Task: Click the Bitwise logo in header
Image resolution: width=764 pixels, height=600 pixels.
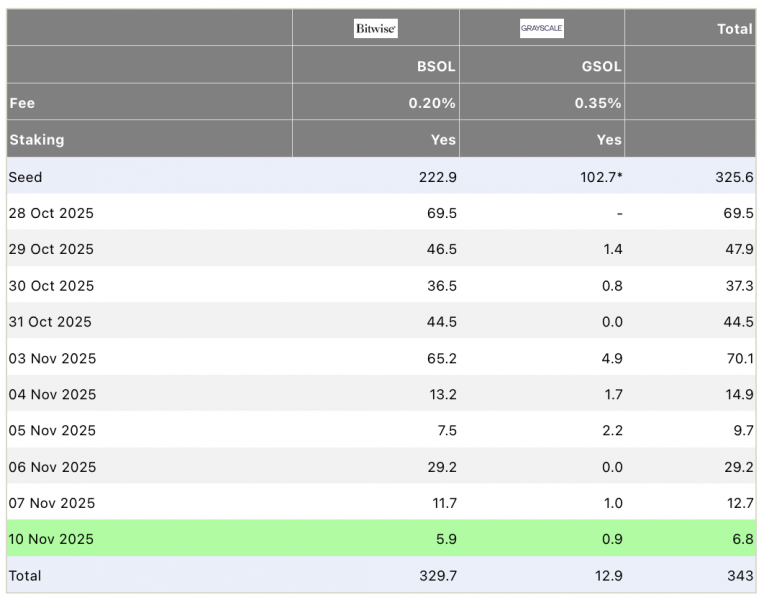Action: click(x=376, y=28)
